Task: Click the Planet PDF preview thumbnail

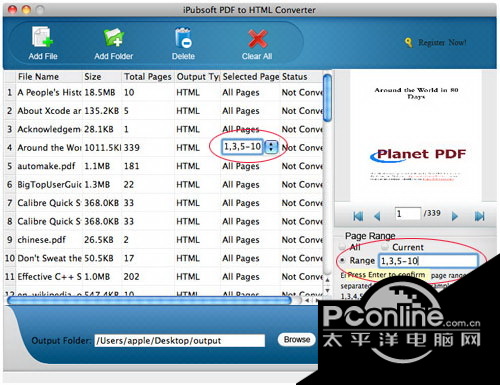Action: 416,135
